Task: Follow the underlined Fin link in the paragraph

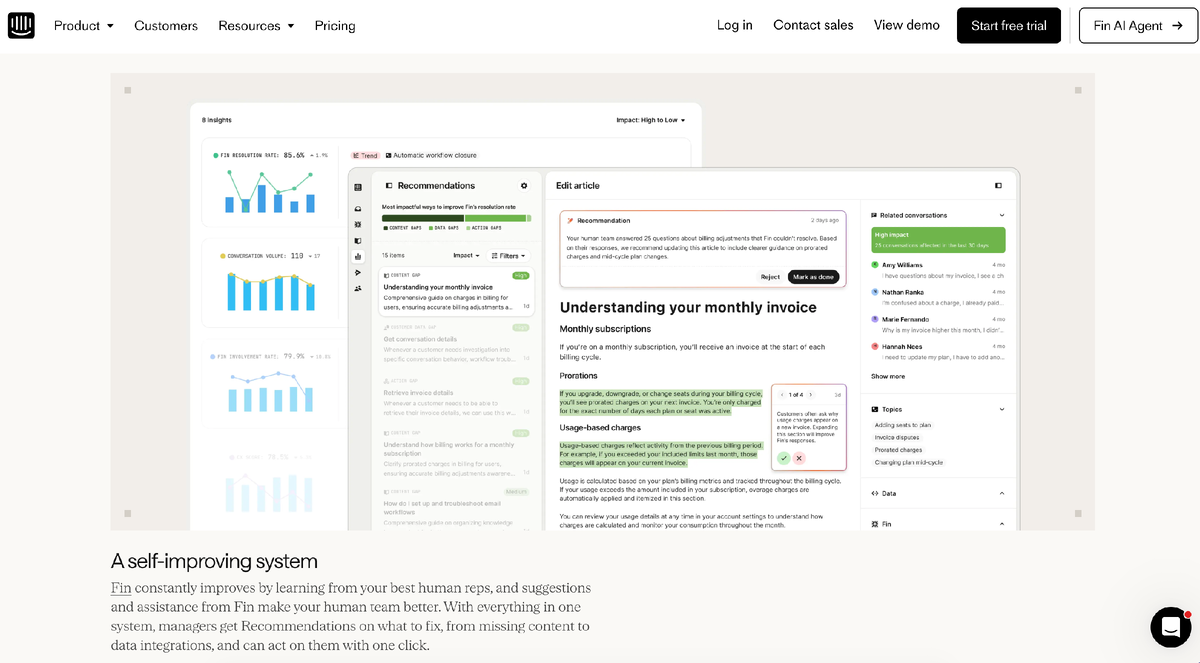Action: click(121, 588)
